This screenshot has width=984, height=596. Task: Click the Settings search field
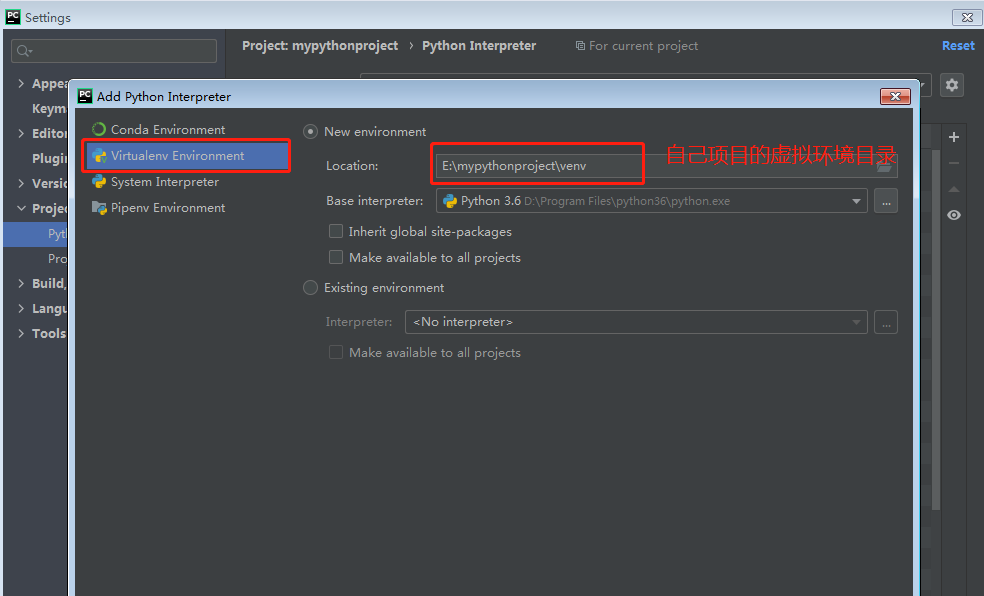point(114,51)
